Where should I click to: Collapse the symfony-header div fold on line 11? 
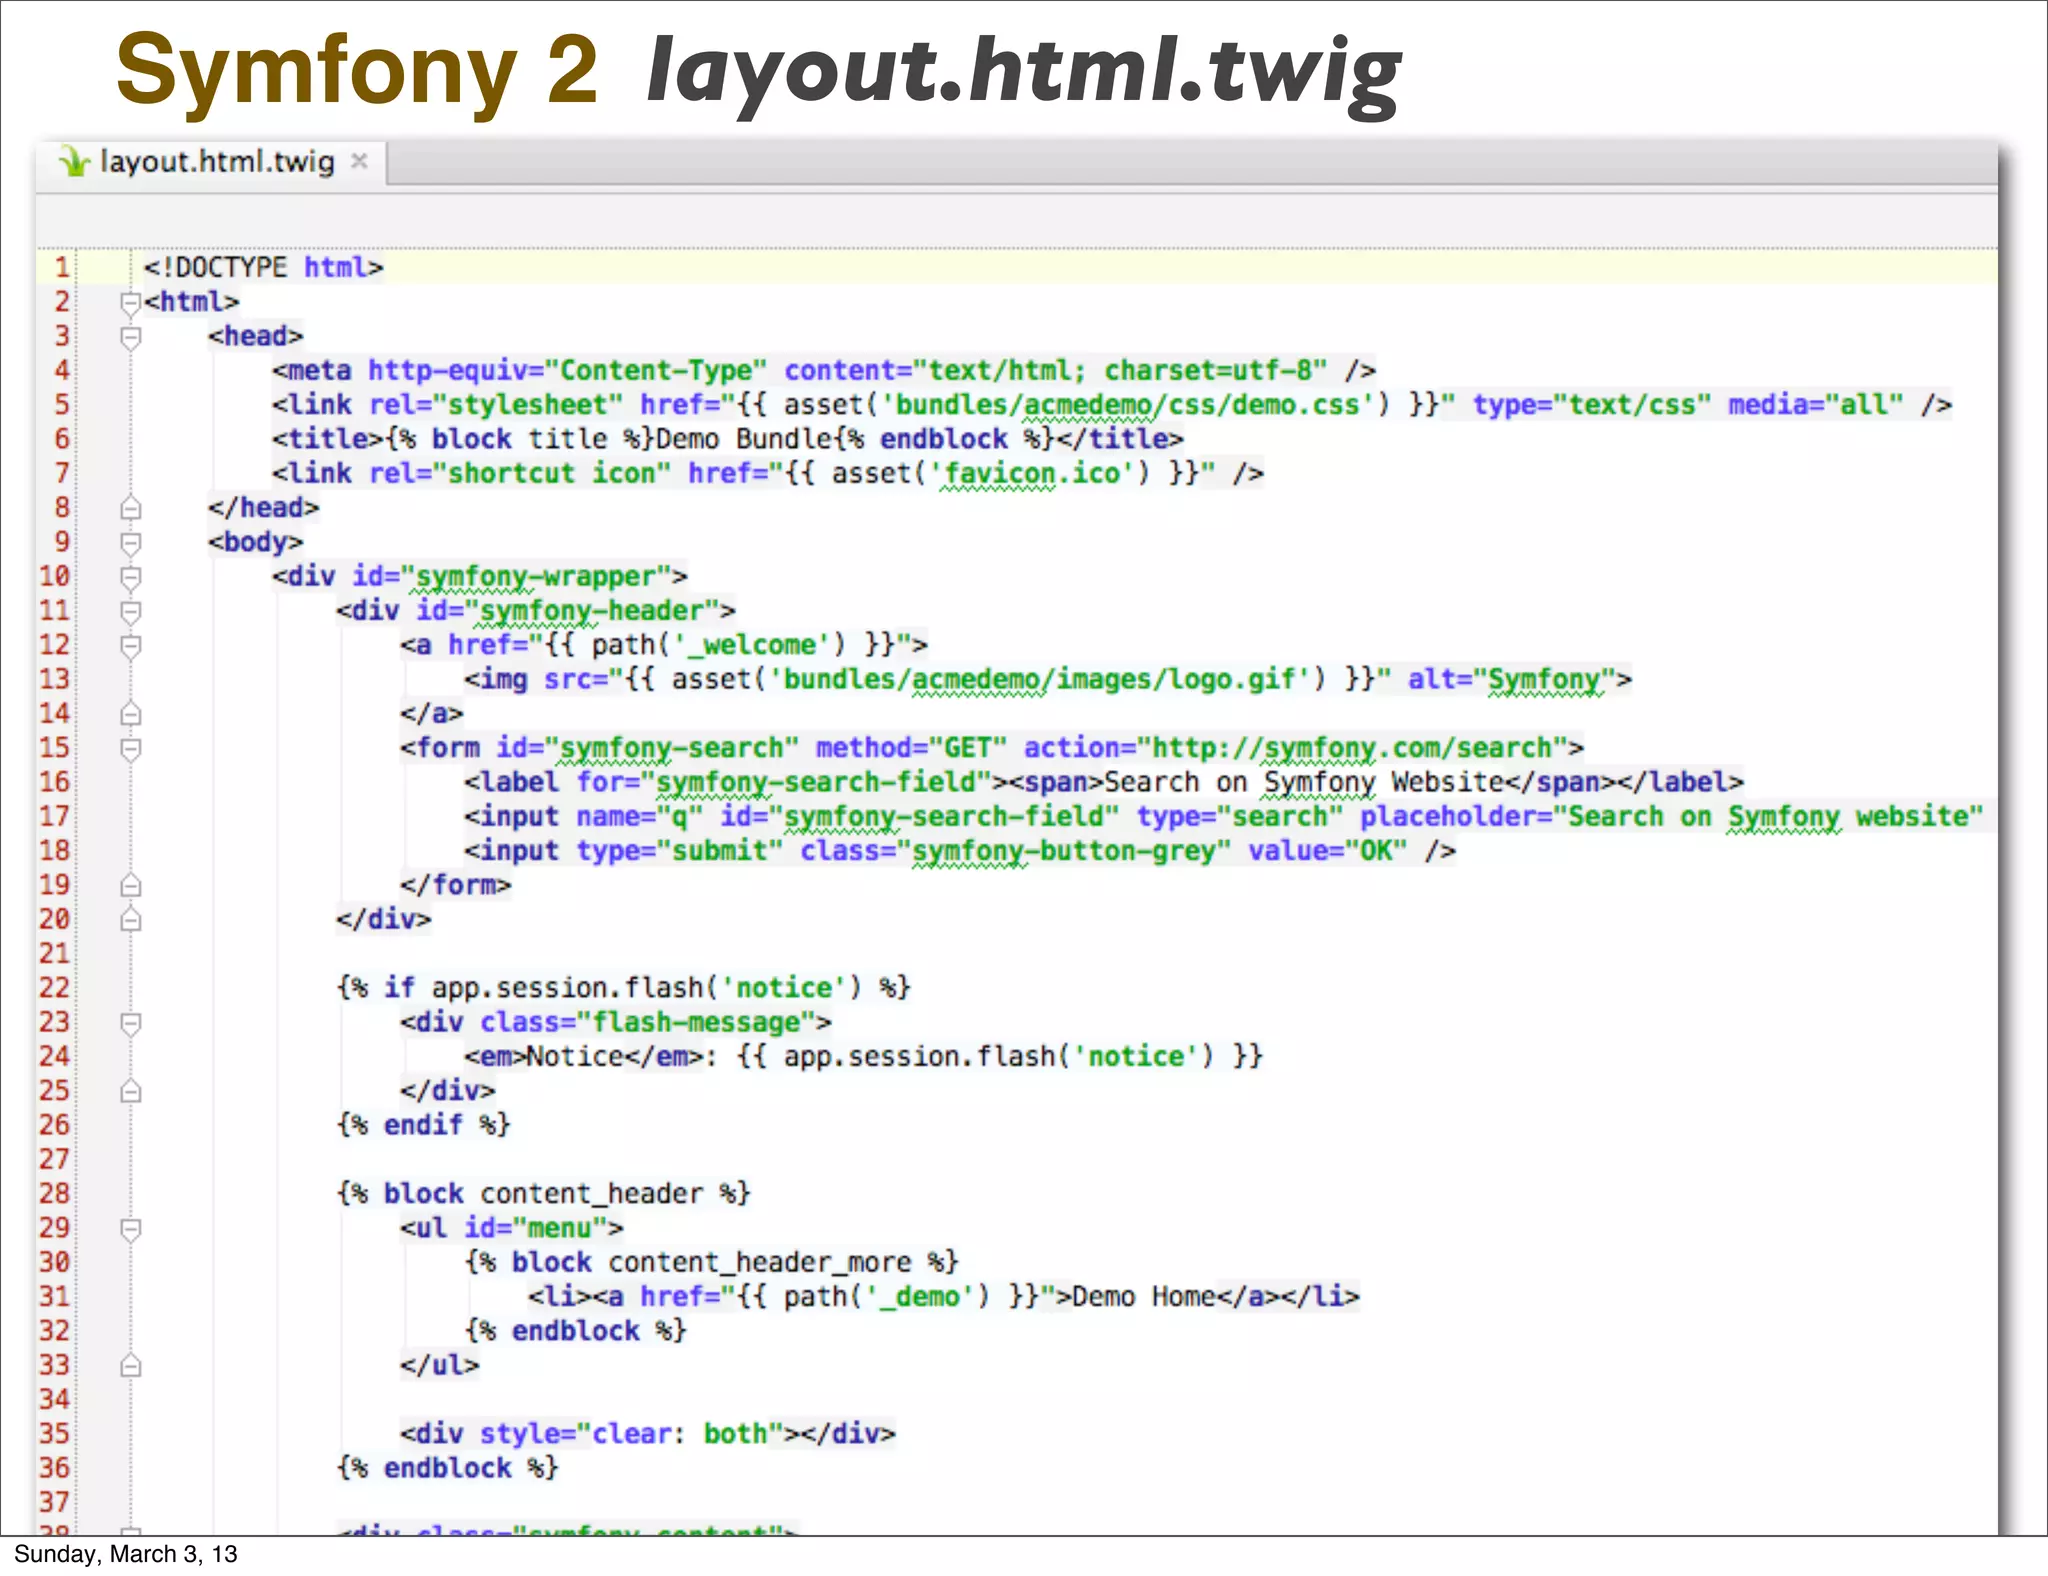click(130, 611)
